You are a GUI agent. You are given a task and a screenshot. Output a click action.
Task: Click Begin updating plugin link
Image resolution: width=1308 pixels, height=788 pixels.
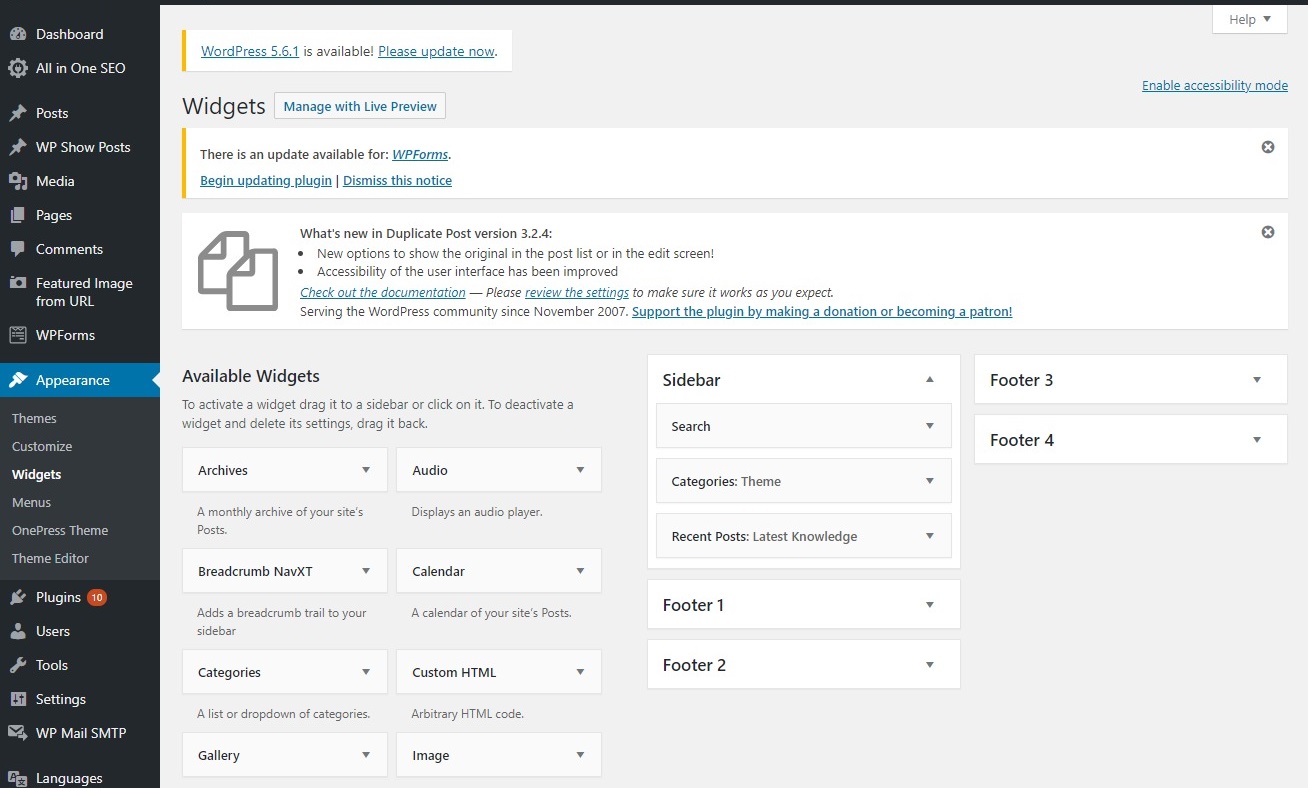tap(266, 180)
